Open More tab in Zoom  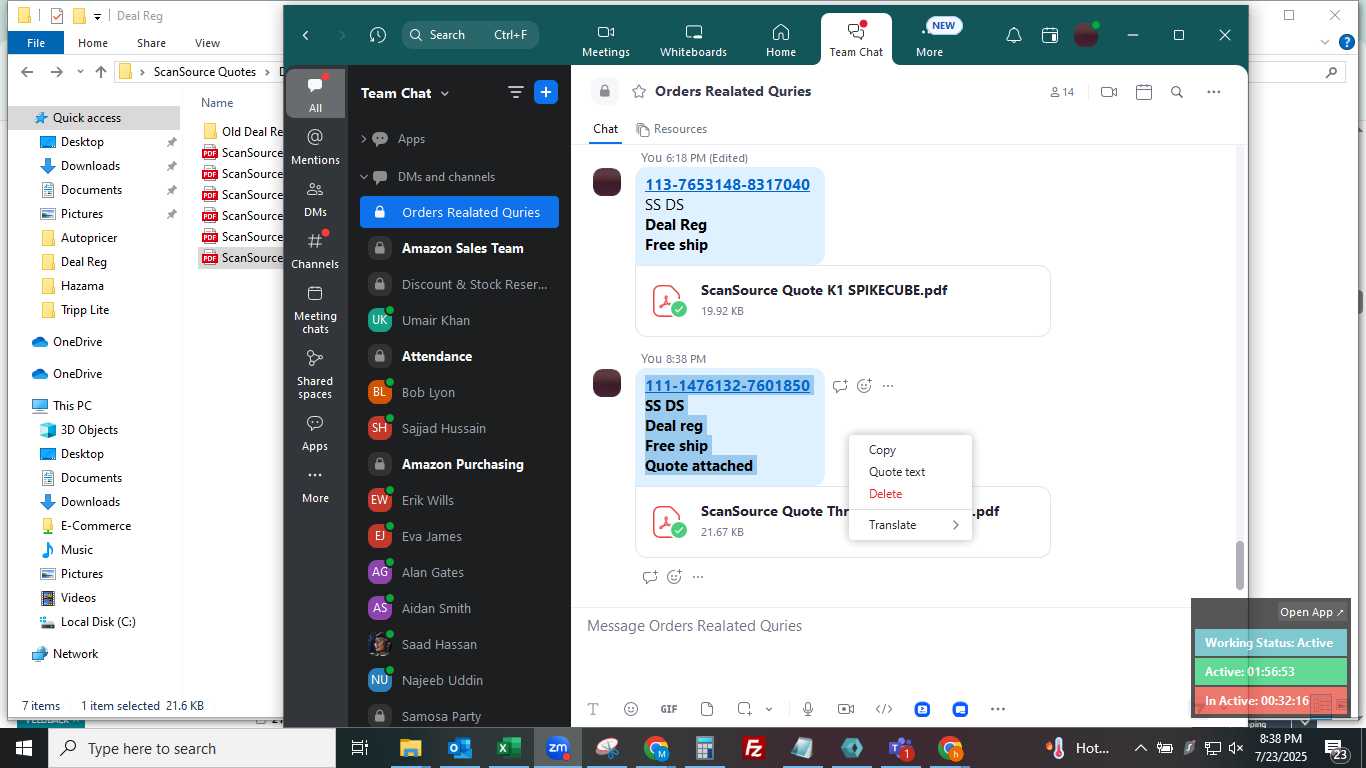(929, 40)
